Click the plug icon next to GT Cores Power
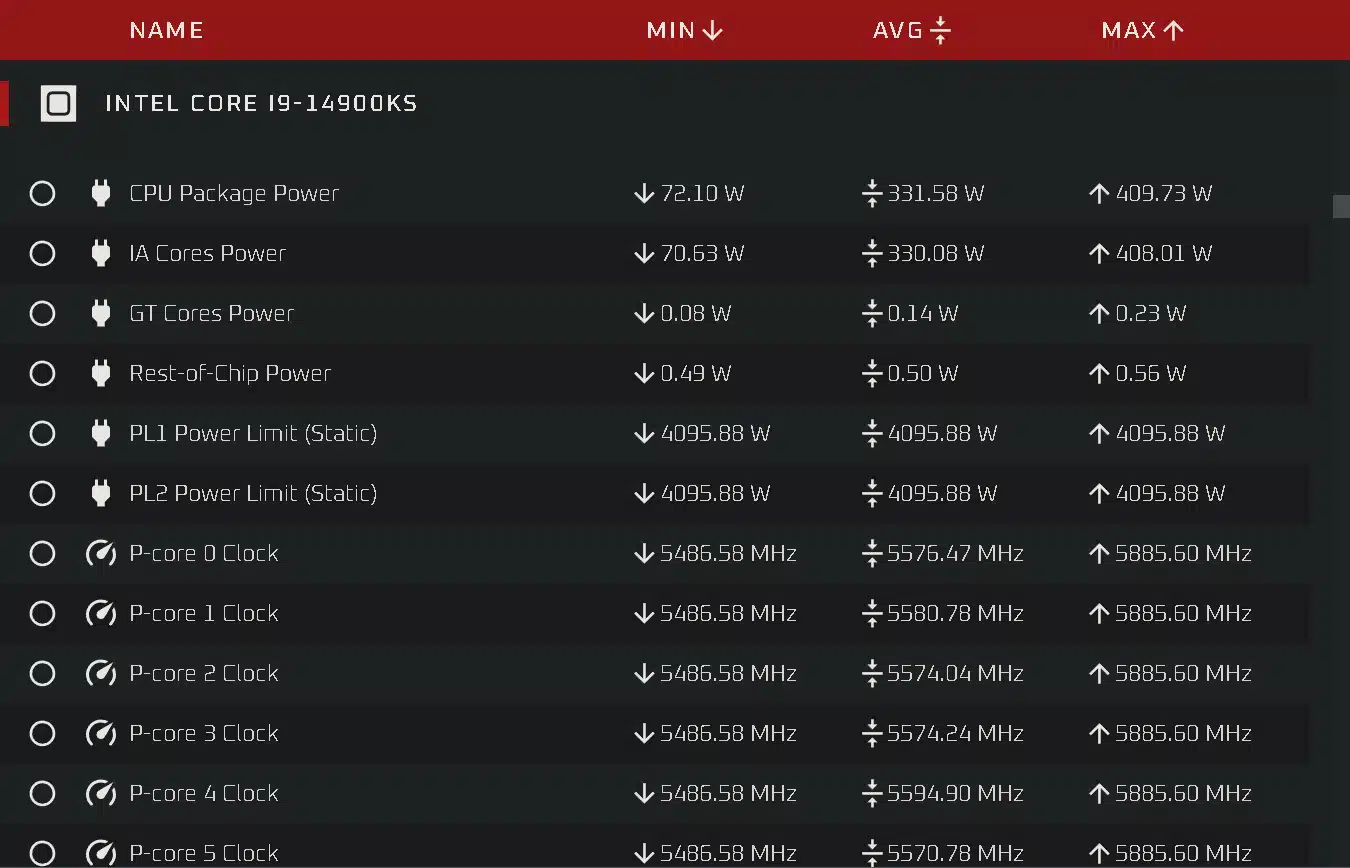This screenshot has height=868, width=1350. [100, 313]
